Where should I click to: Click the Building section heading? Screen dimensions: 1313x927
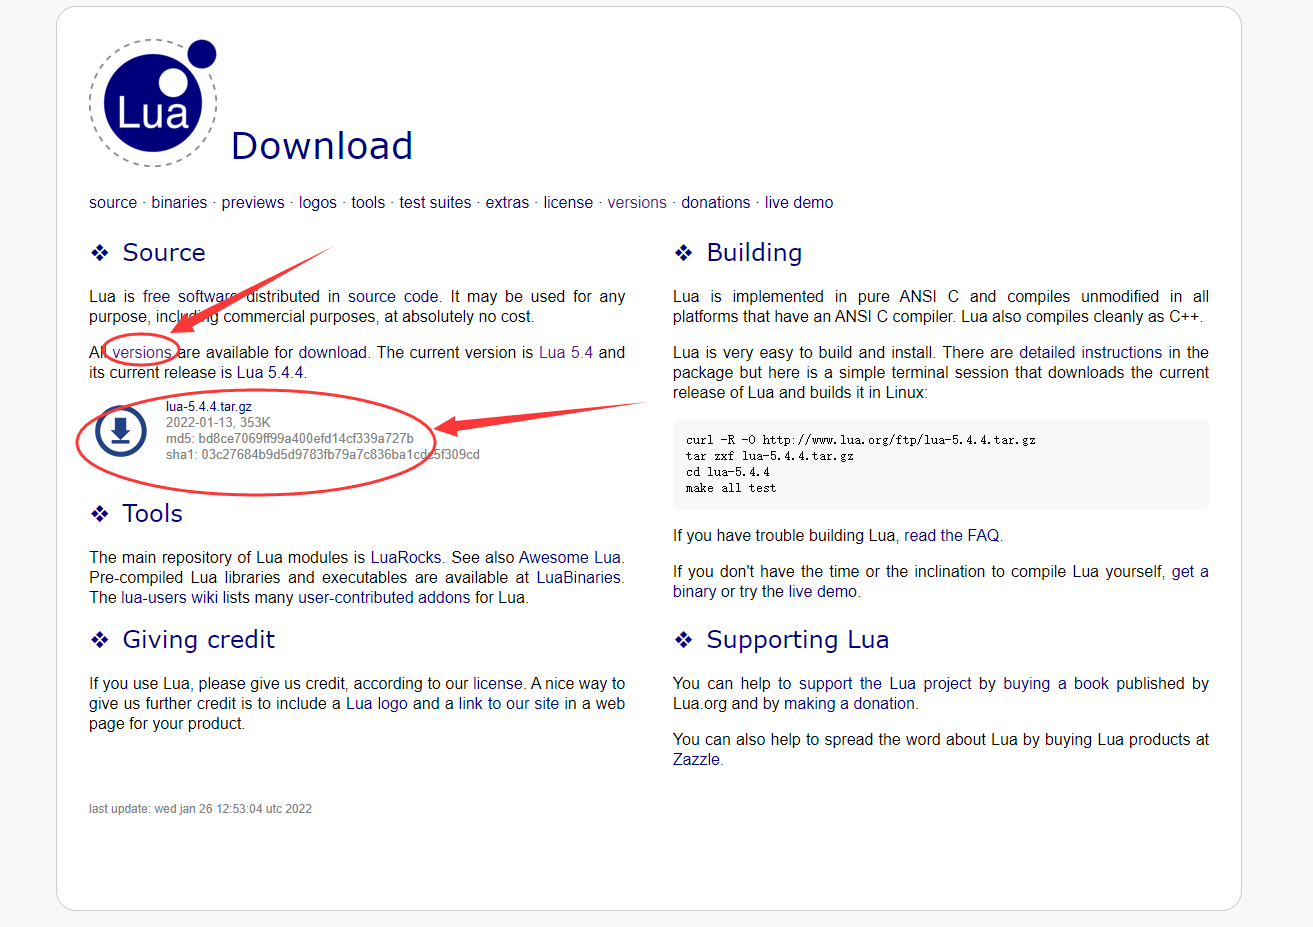click(x=754, y=252)
